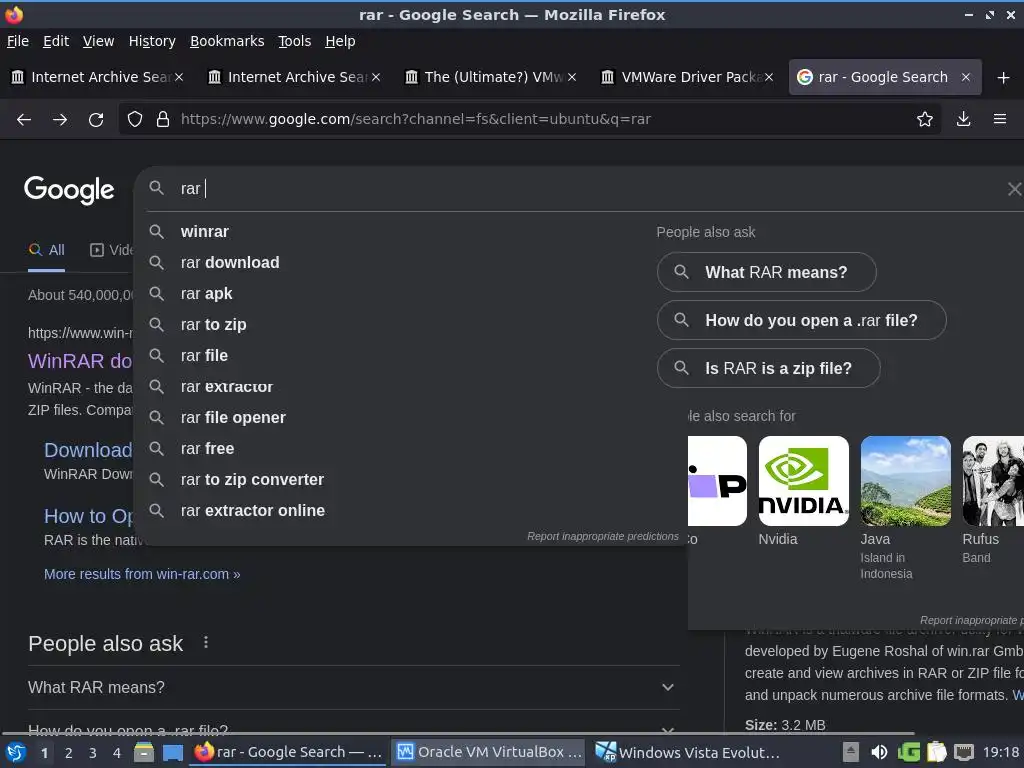
Task: Go forward with the forward arrow
Action: pos(59,120)
